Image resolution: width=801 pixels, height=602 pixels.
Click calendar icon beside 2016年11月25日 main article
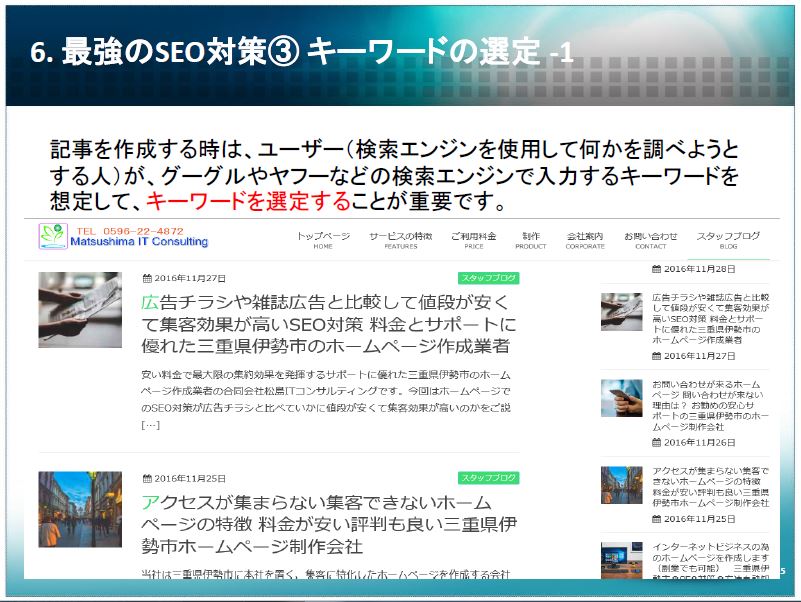click(148, 479)
